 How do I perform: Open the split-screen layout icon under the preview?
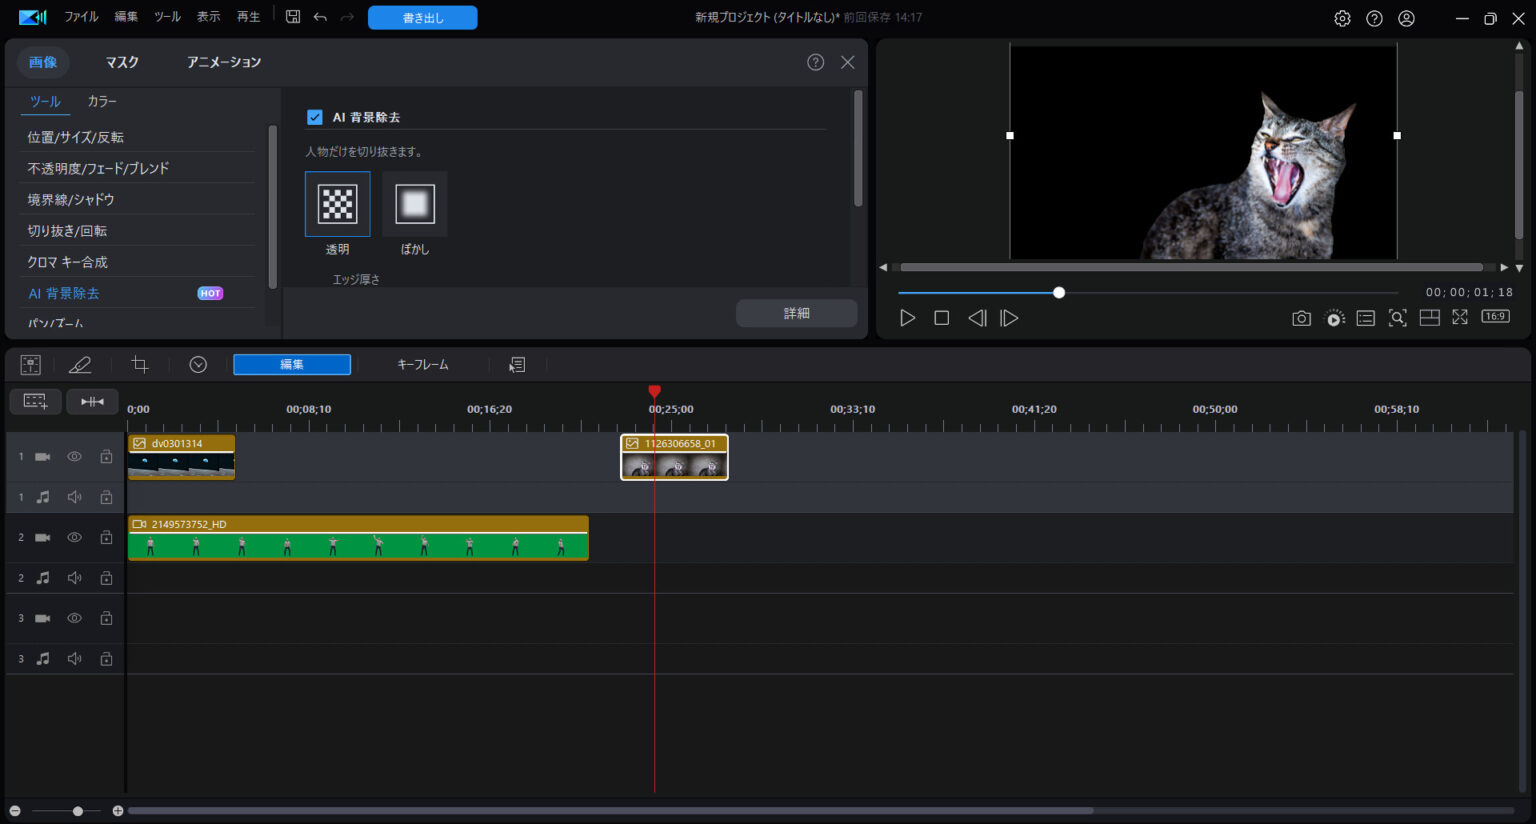(x=1429, y=317)
